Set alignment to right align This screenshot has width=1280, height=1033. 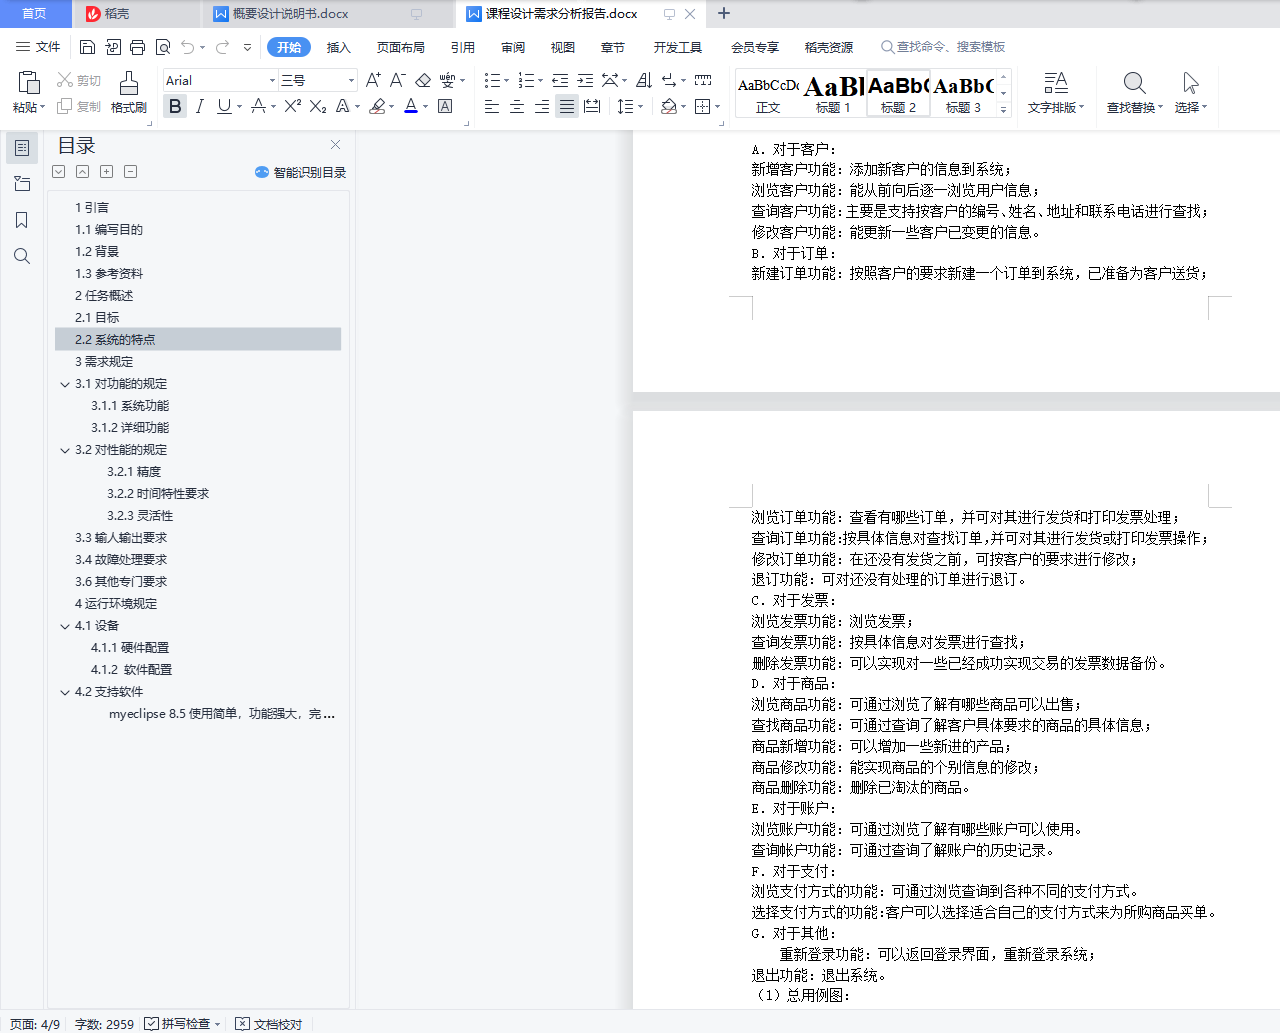(542, 106)
